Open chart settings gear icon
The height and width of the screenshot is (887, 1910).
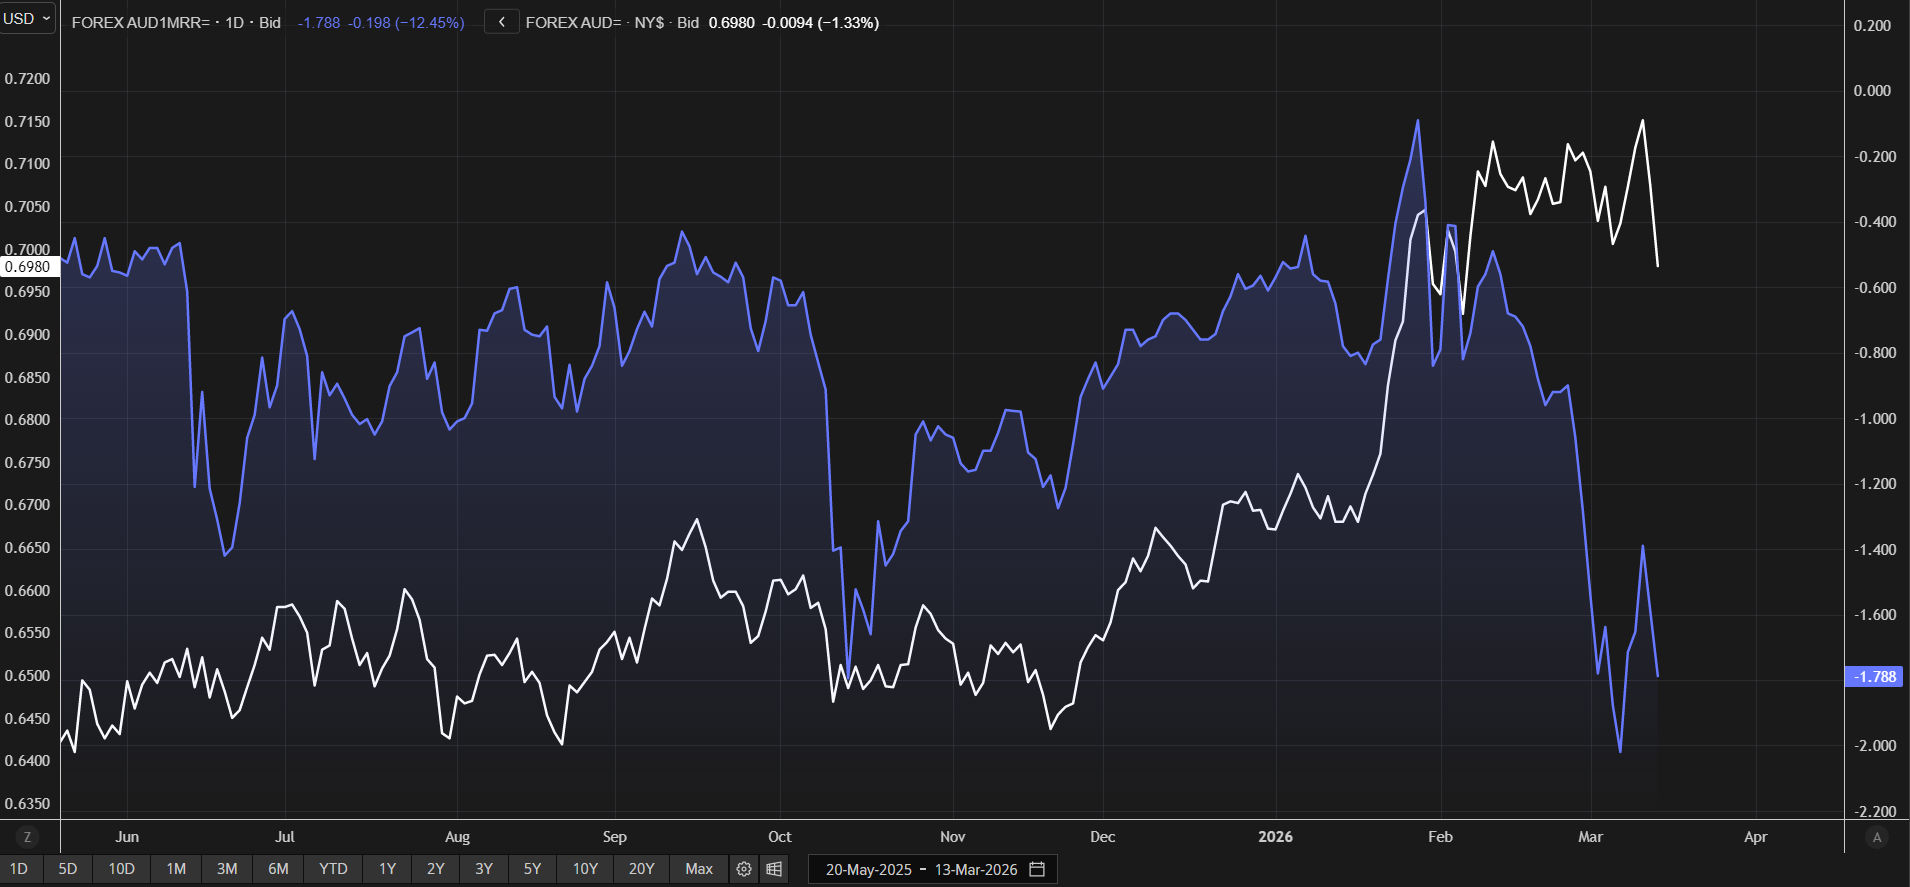743,869
